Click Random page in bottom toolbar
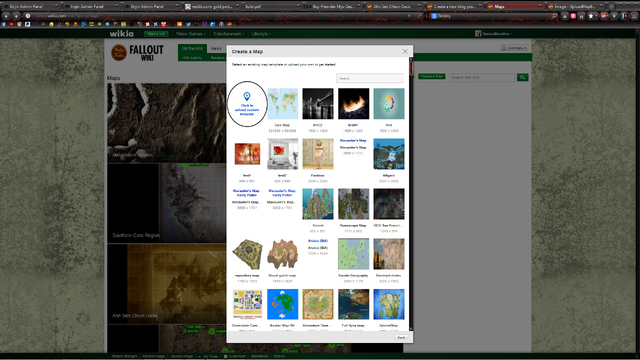The width and height of the screenshot is (640, 360). tap(153, 356)
